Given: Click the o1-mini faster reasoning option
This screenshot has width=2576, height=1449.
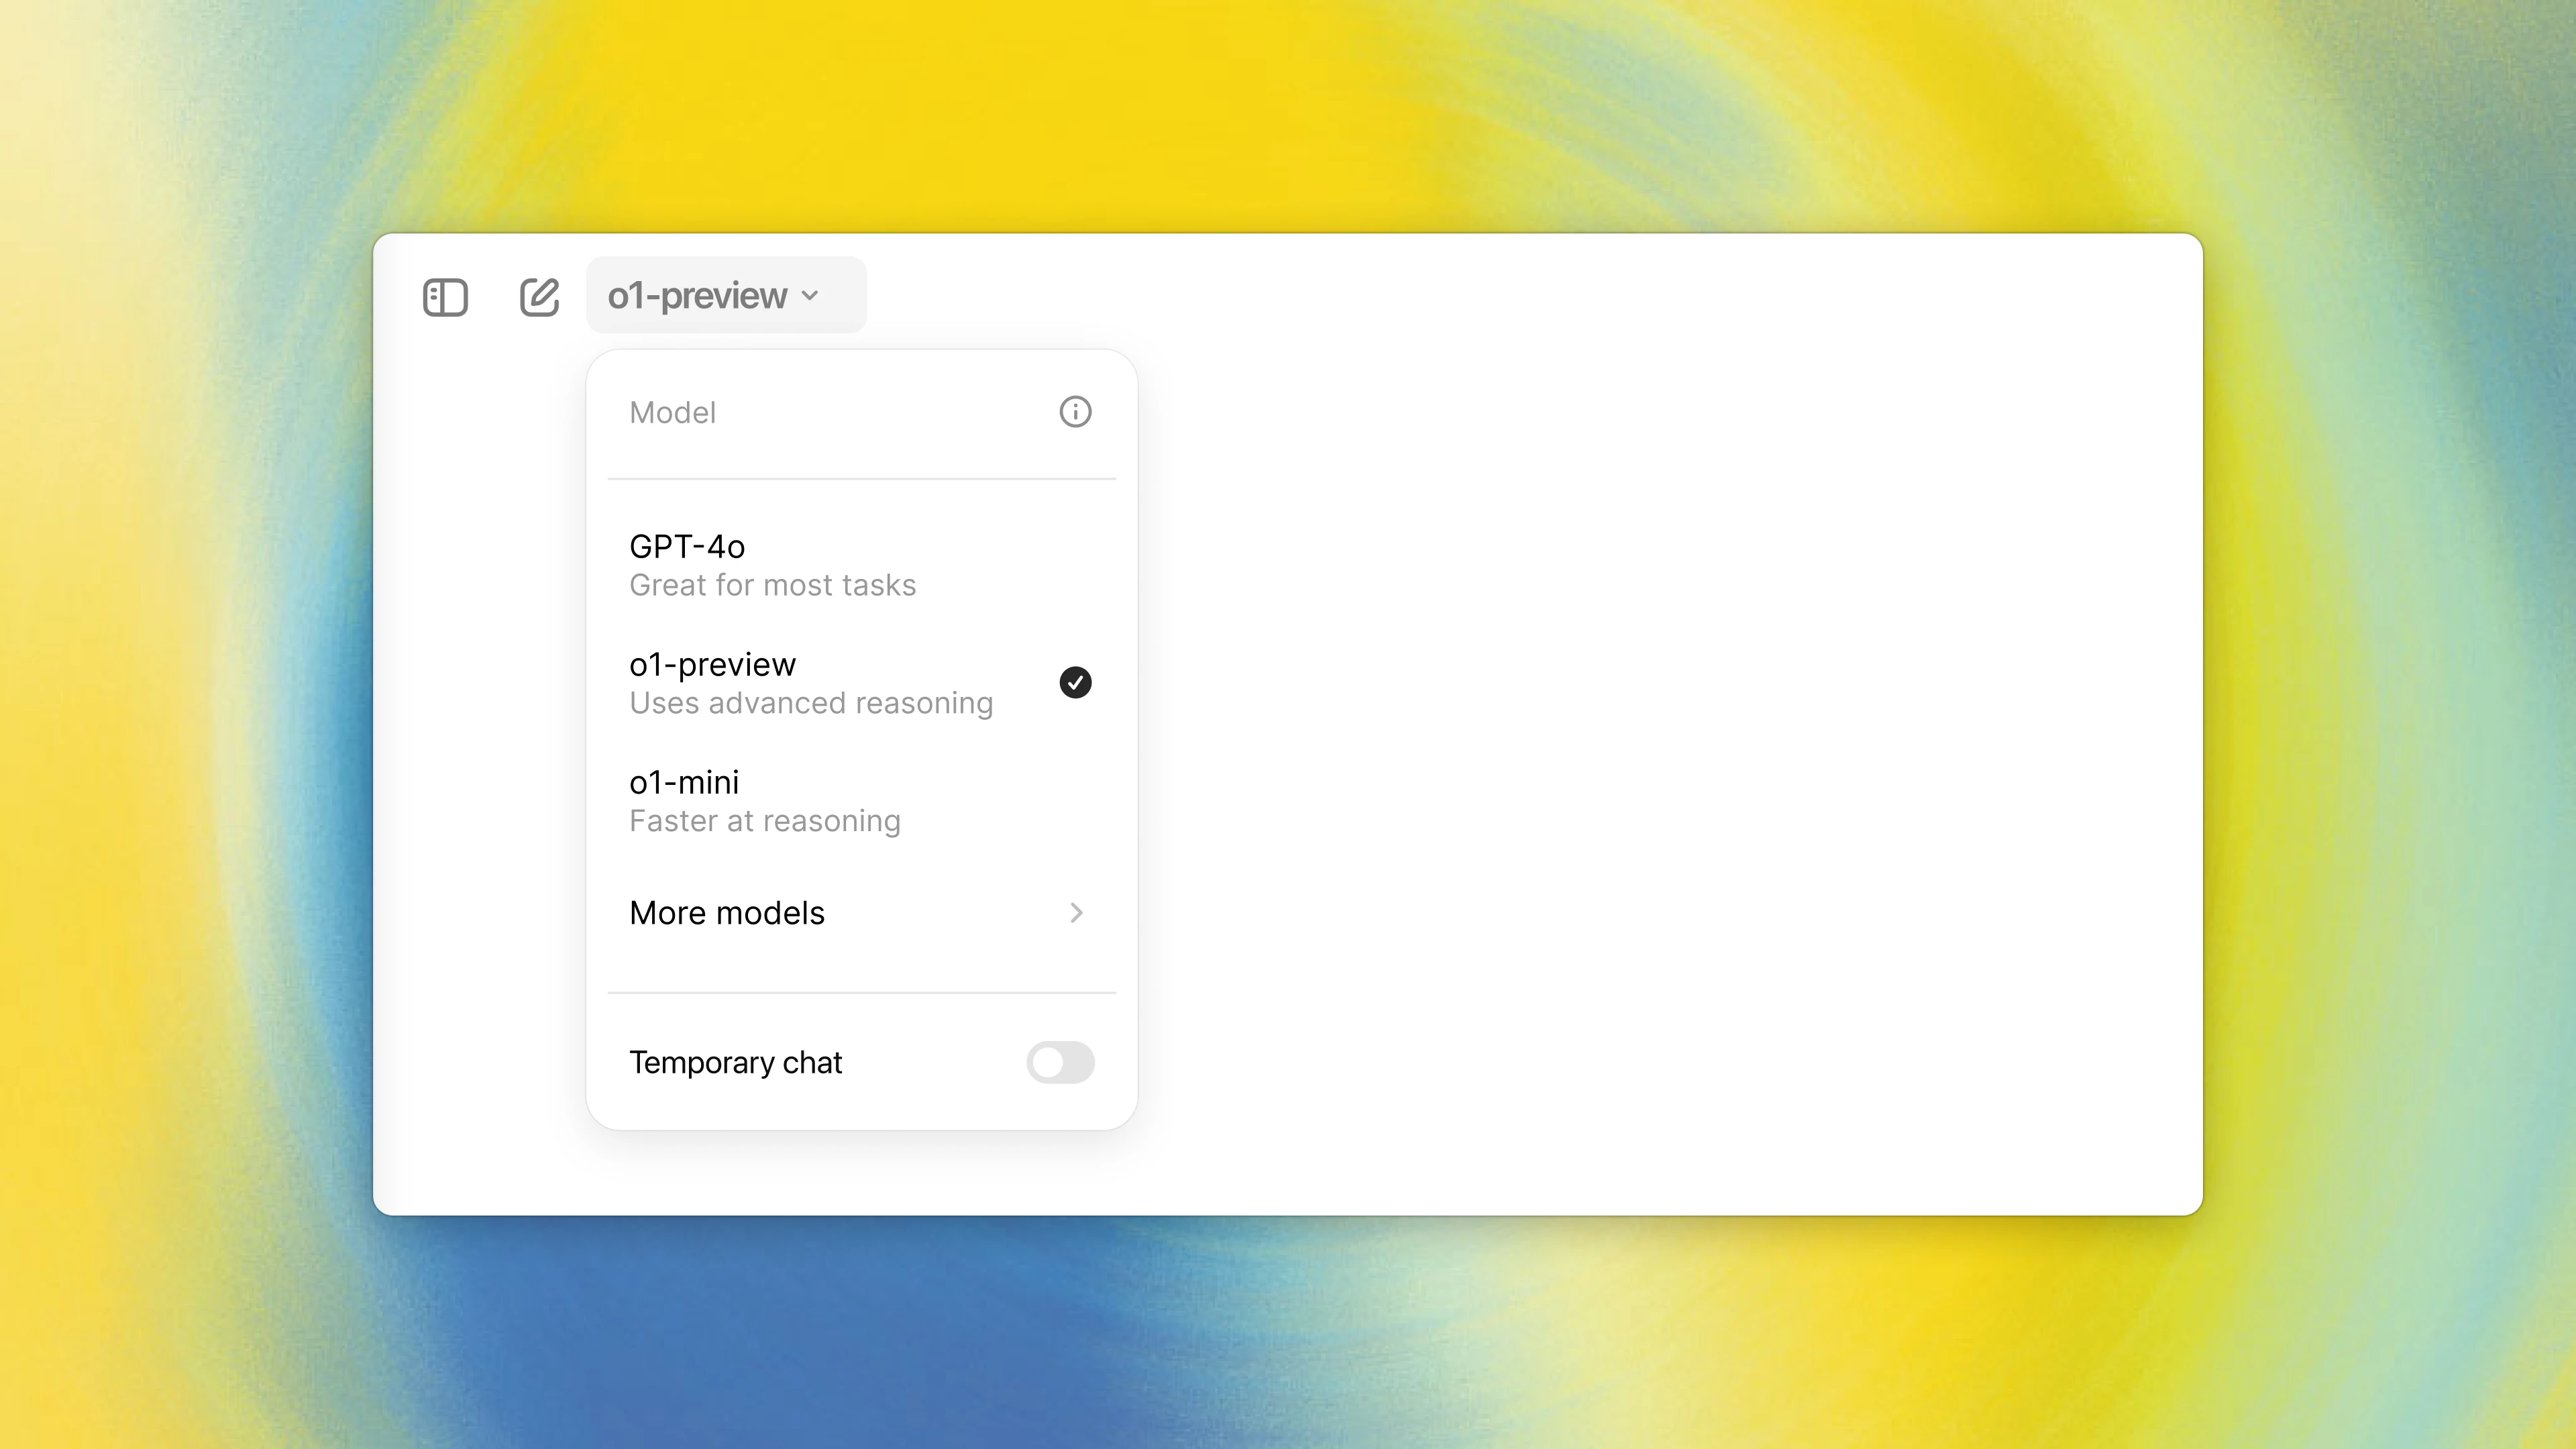Looking at the screenshot, I should click(x=861, y=800).
